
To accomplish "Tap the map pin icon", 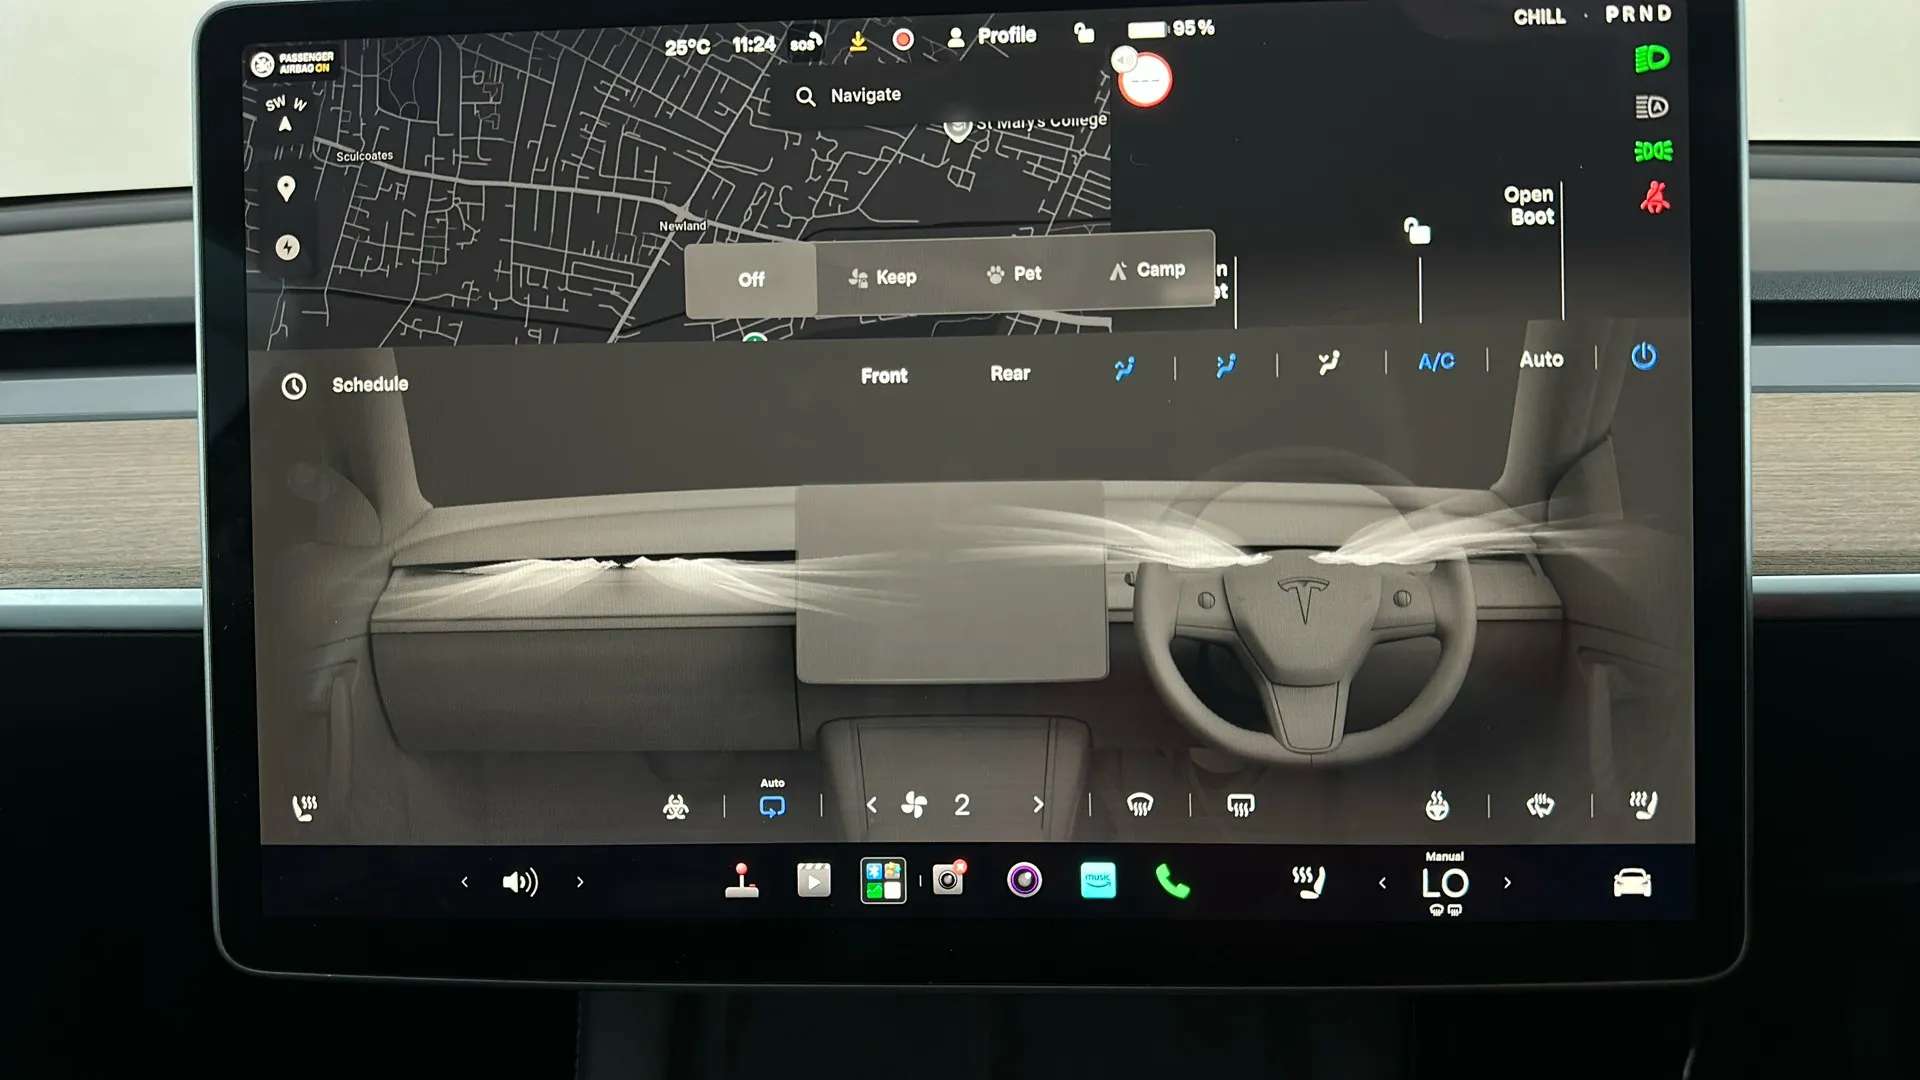I will (286, 189).
